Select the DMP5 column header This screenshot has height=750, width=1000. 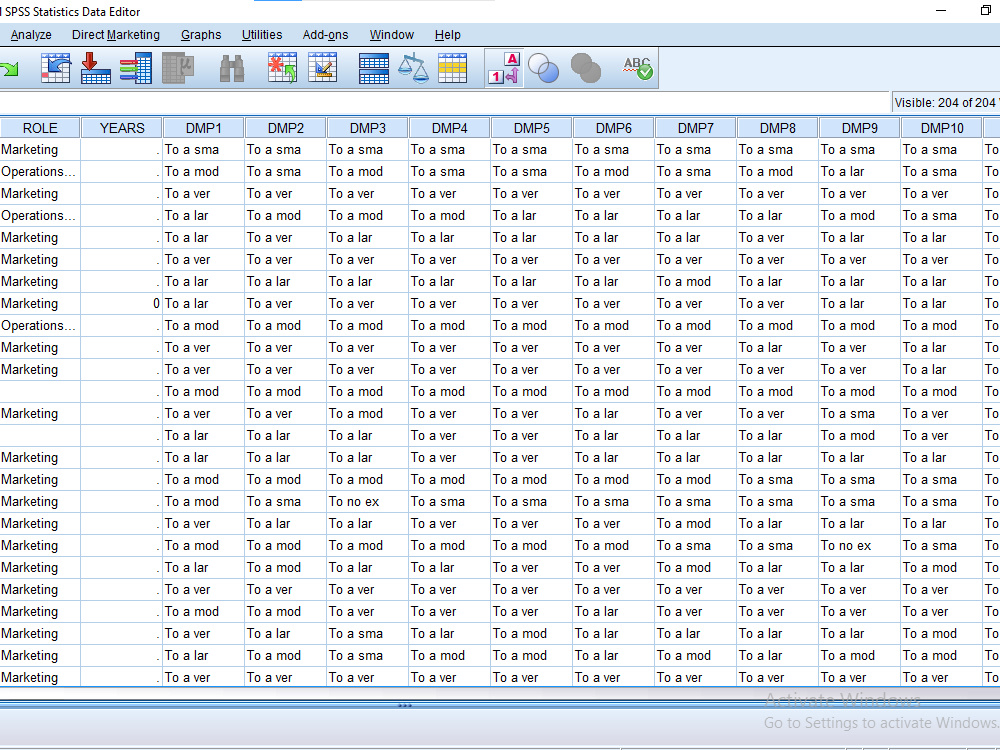point(530,127)
